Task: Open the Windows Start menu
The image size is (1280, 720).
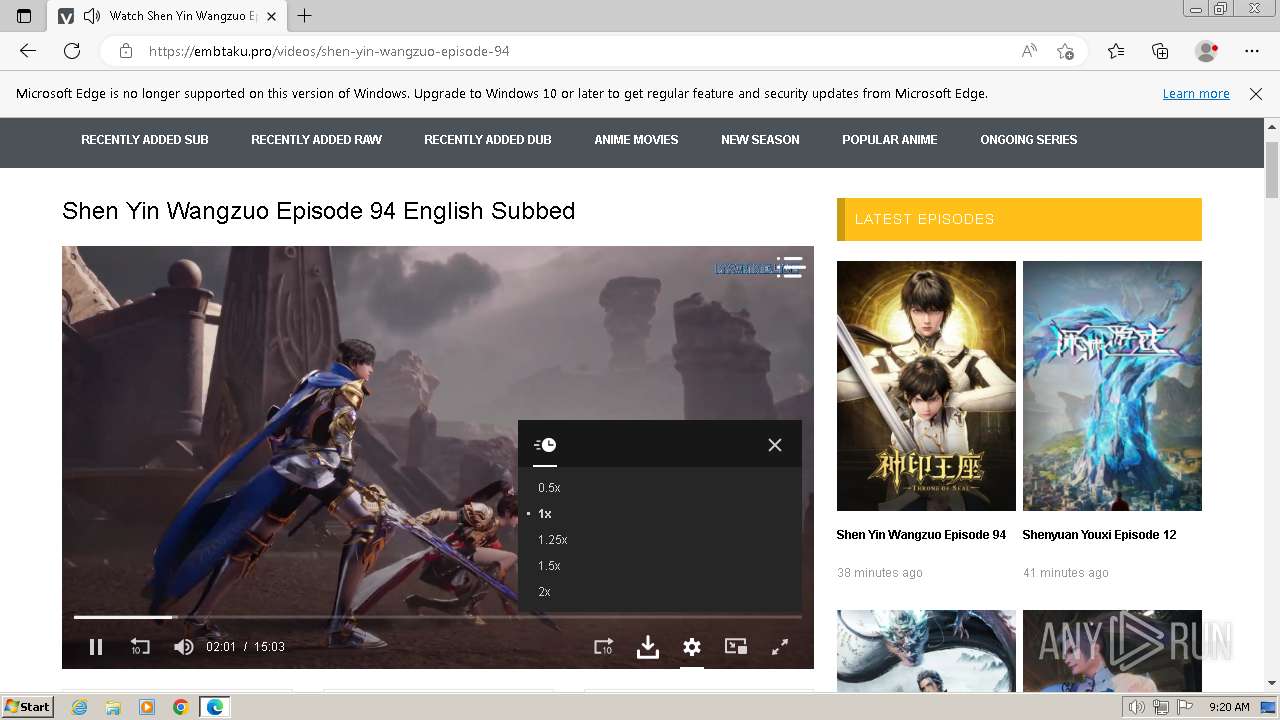Action: click(27, 707)
